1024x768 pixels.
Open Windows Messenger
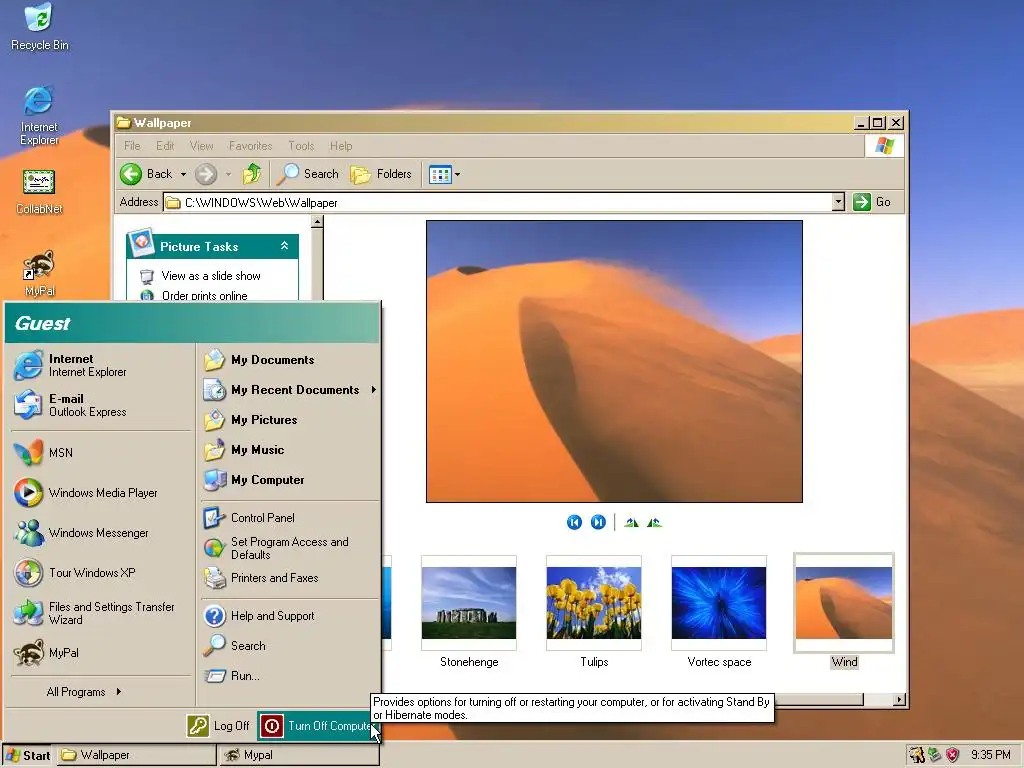point(101,533)
